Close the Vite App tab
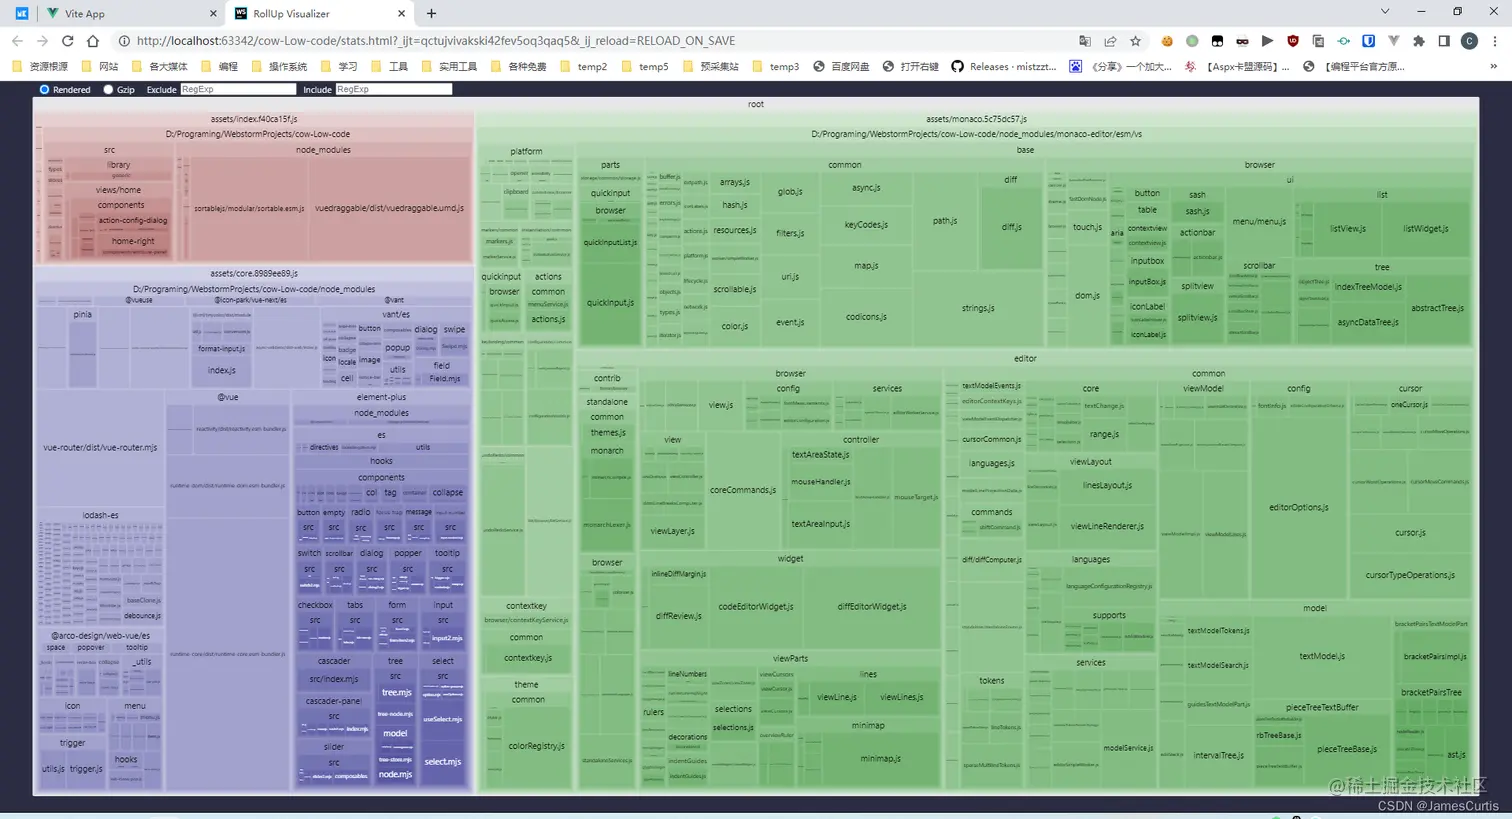The height and width of the screenshot is (819, 1512). click(213, 14)
